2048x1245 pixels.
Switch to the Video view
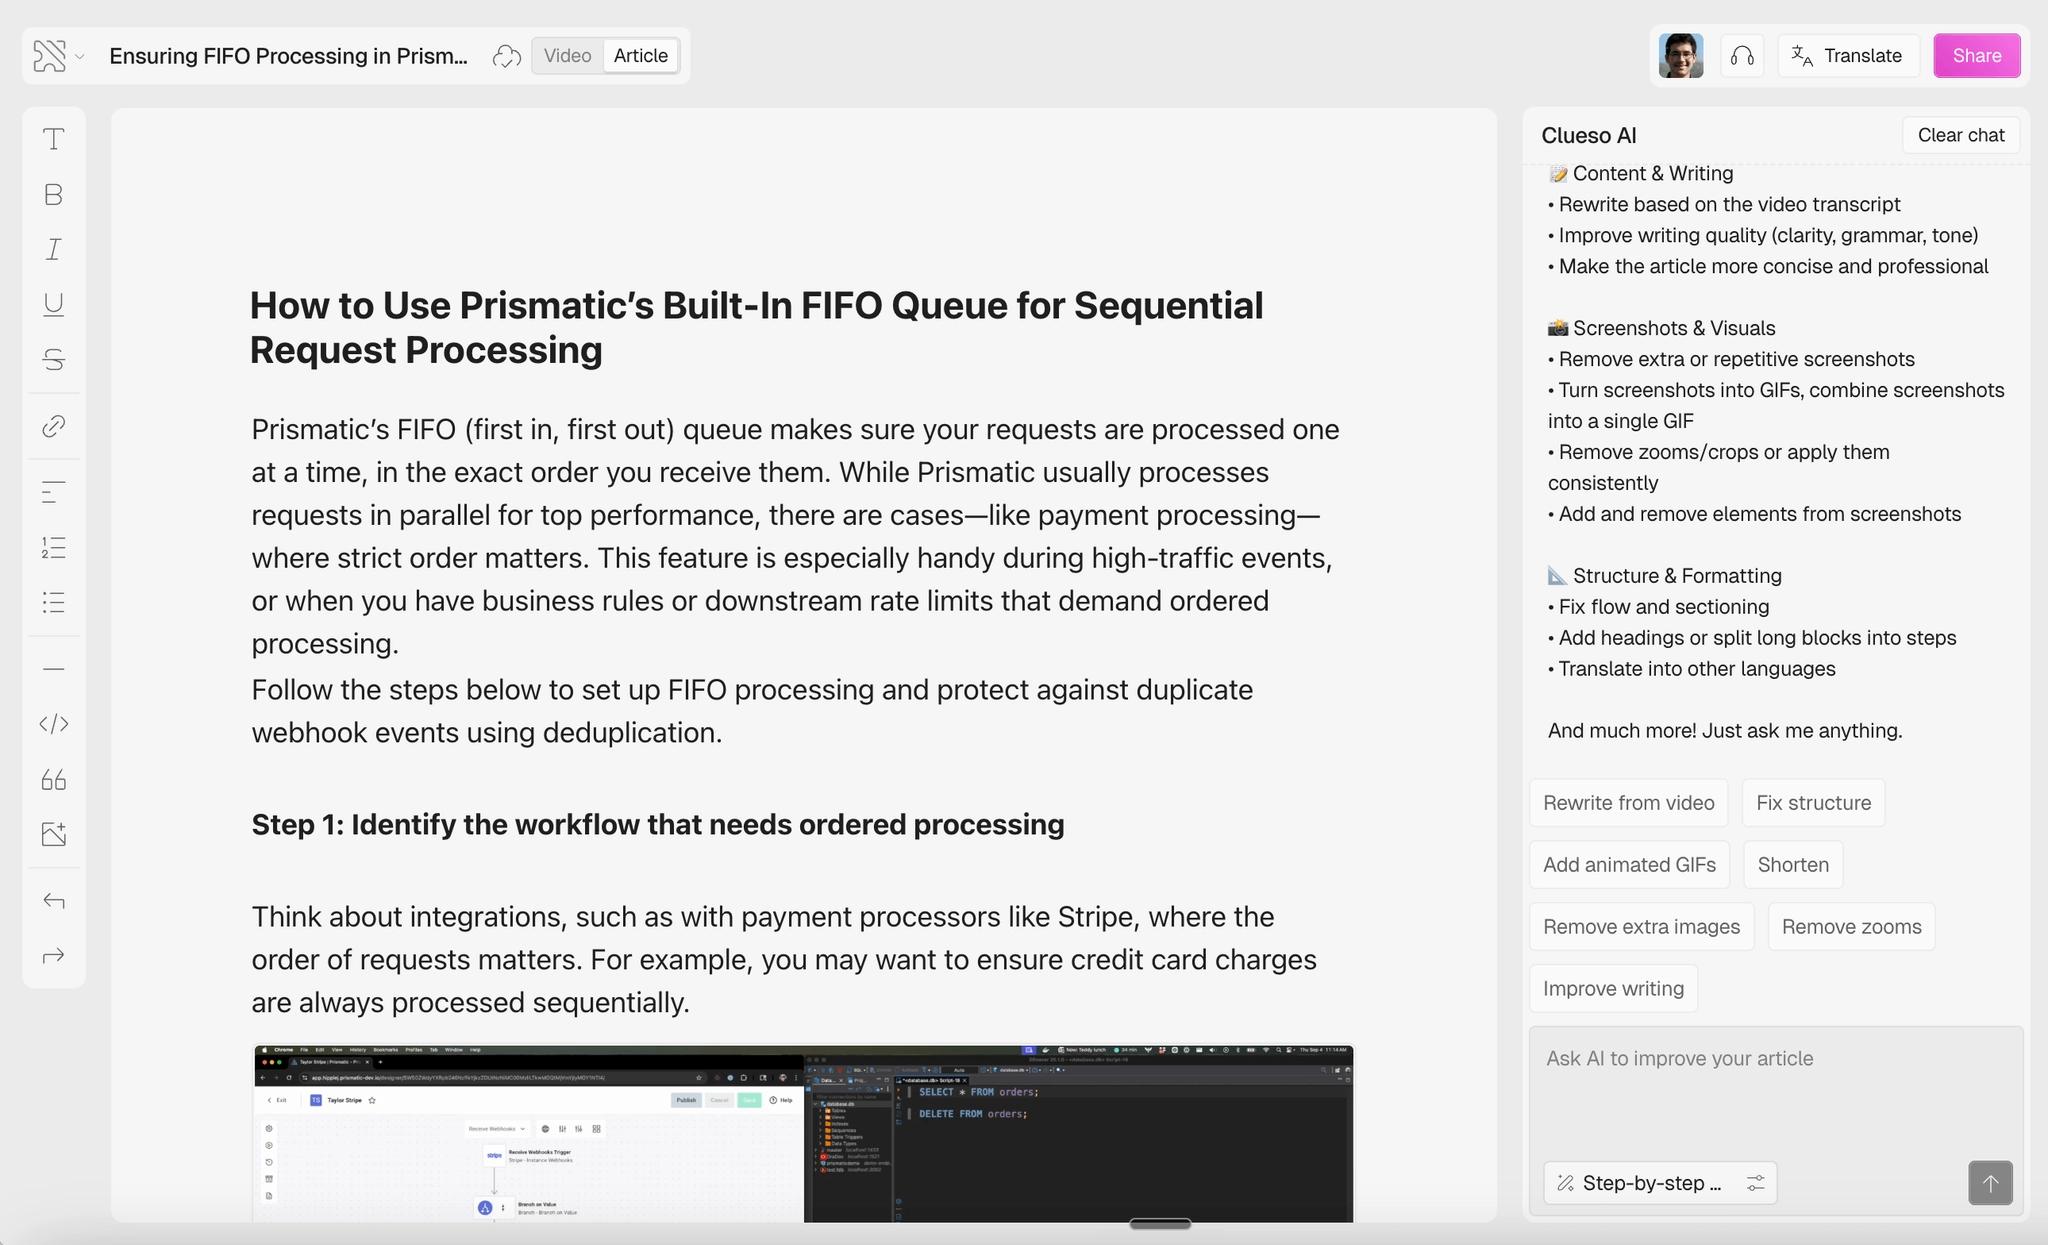(x=567, y=56)
